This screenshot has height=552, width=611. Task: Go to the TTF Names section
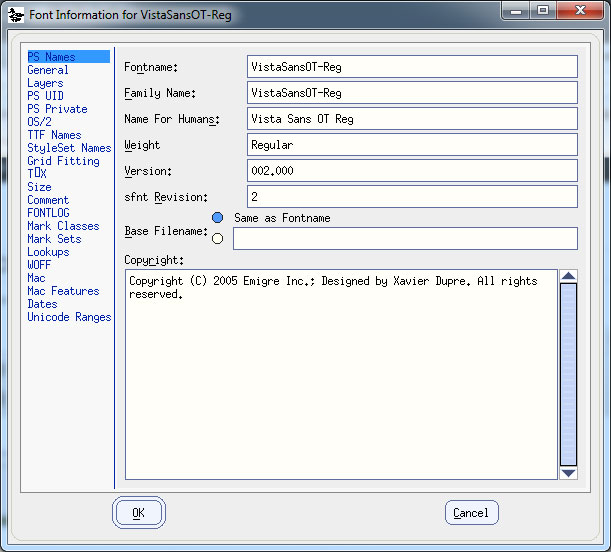point(54,135)
